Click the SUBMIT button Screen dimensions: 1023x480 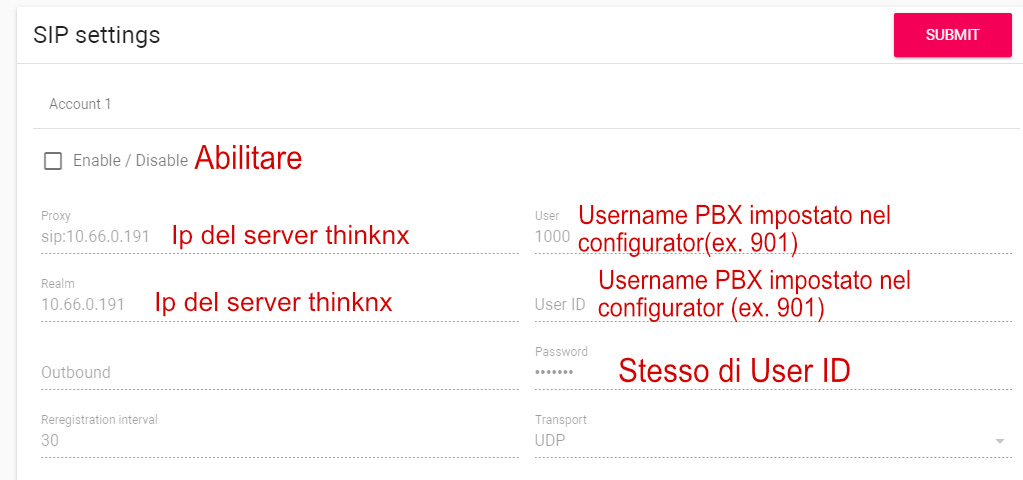952,35
